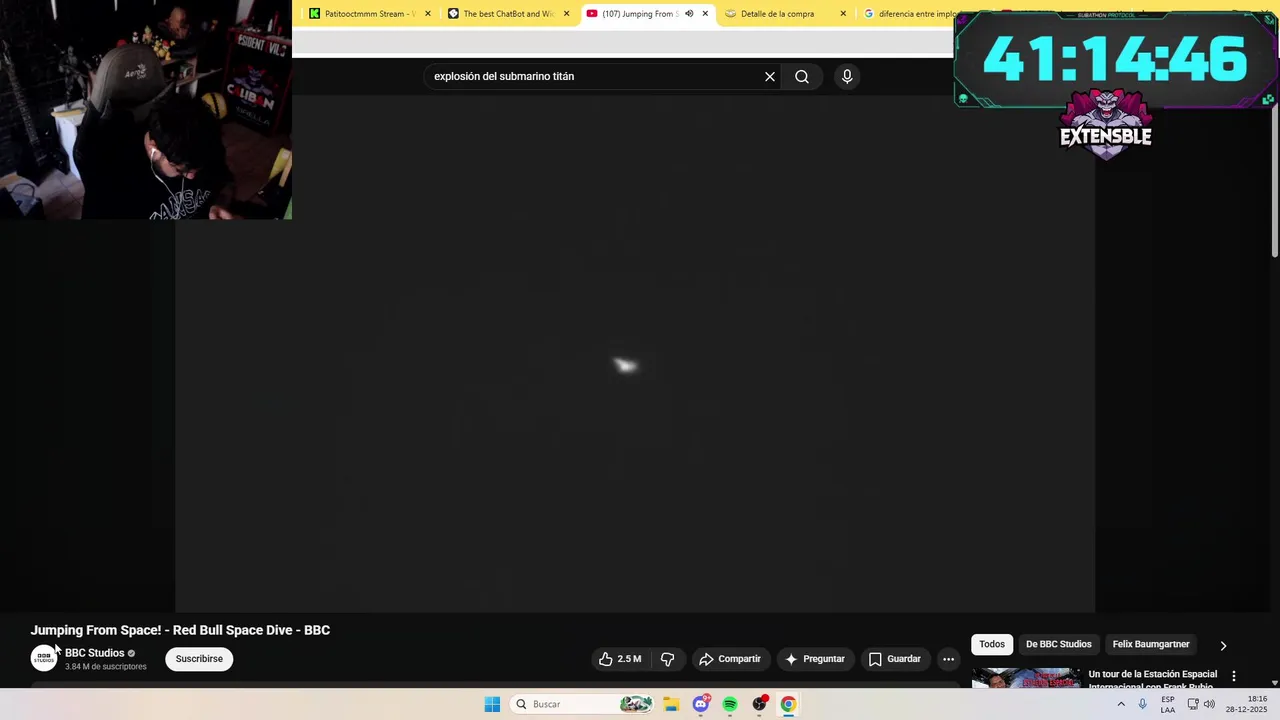Open volume control in system tray
Viewport: 1280px width, 720px height.
1209,704
